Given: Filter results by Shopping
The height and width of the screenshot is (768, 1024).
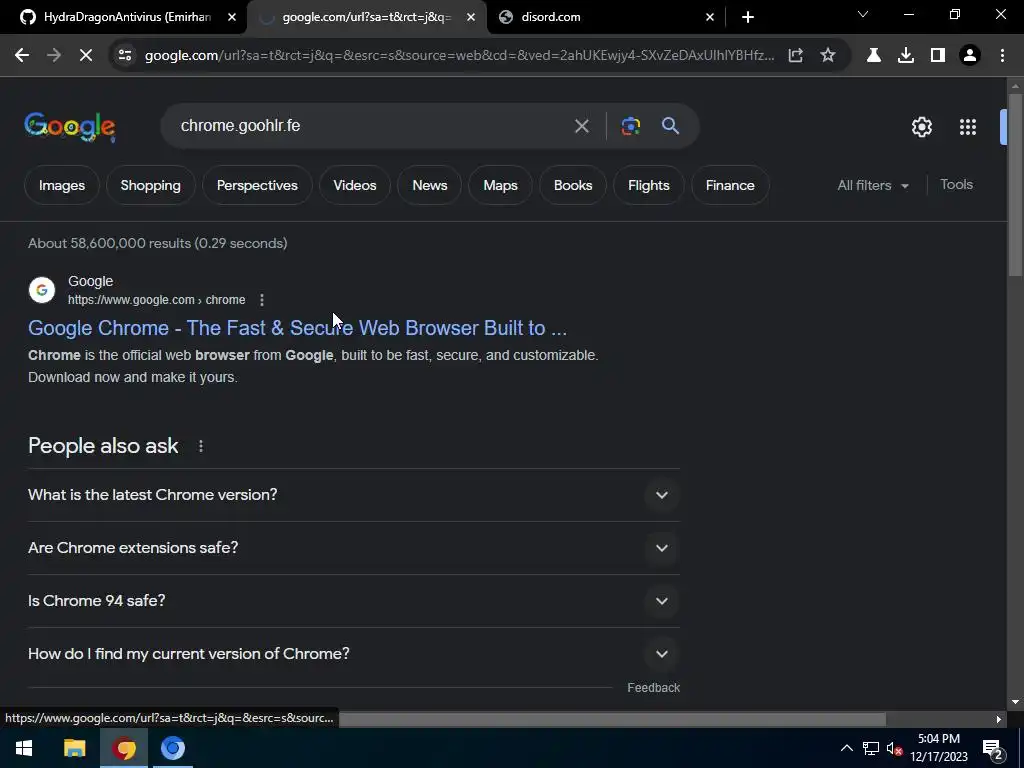Looking at the screenshot, I should pyautogui.click(x=151, y=185).
